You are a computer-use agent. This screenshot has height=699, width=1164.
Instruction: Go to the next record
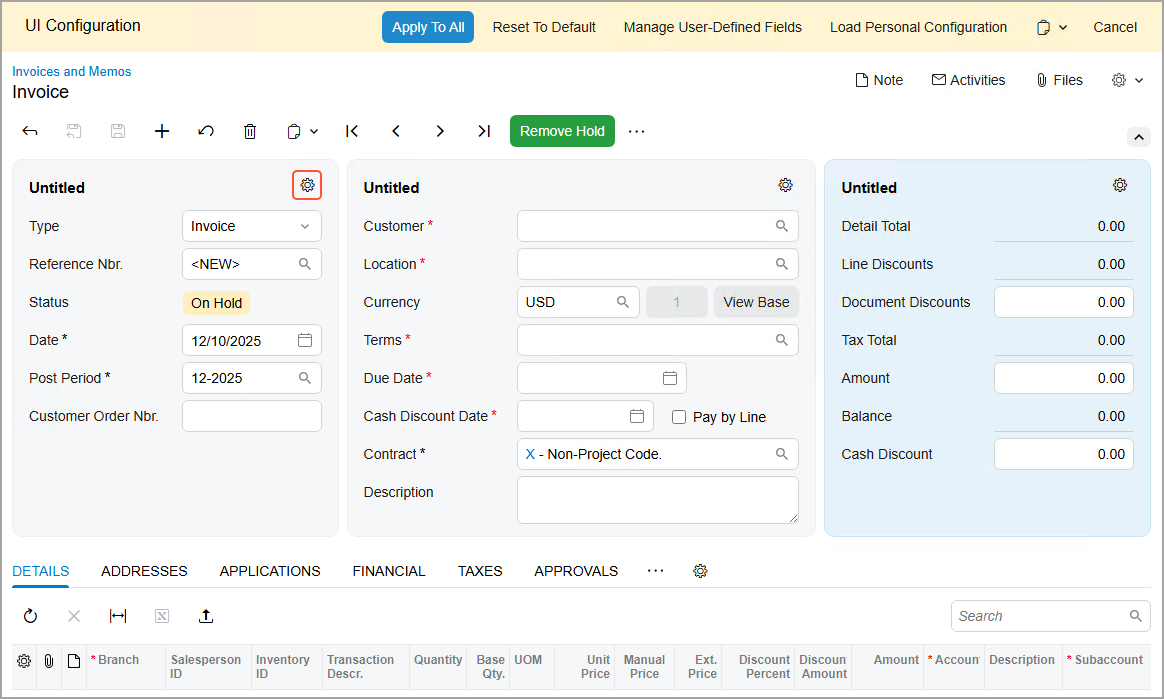pyautogui.click(x=440, y=131)
